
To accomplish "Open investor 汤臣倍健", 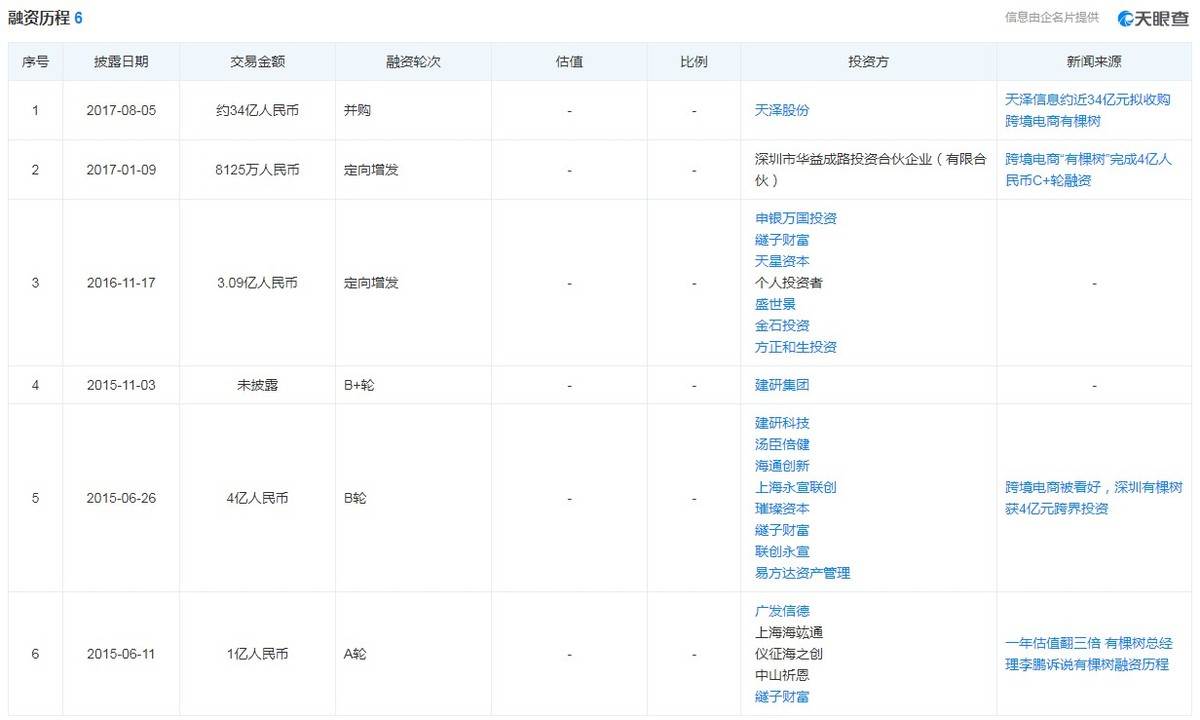I will 782,444.
